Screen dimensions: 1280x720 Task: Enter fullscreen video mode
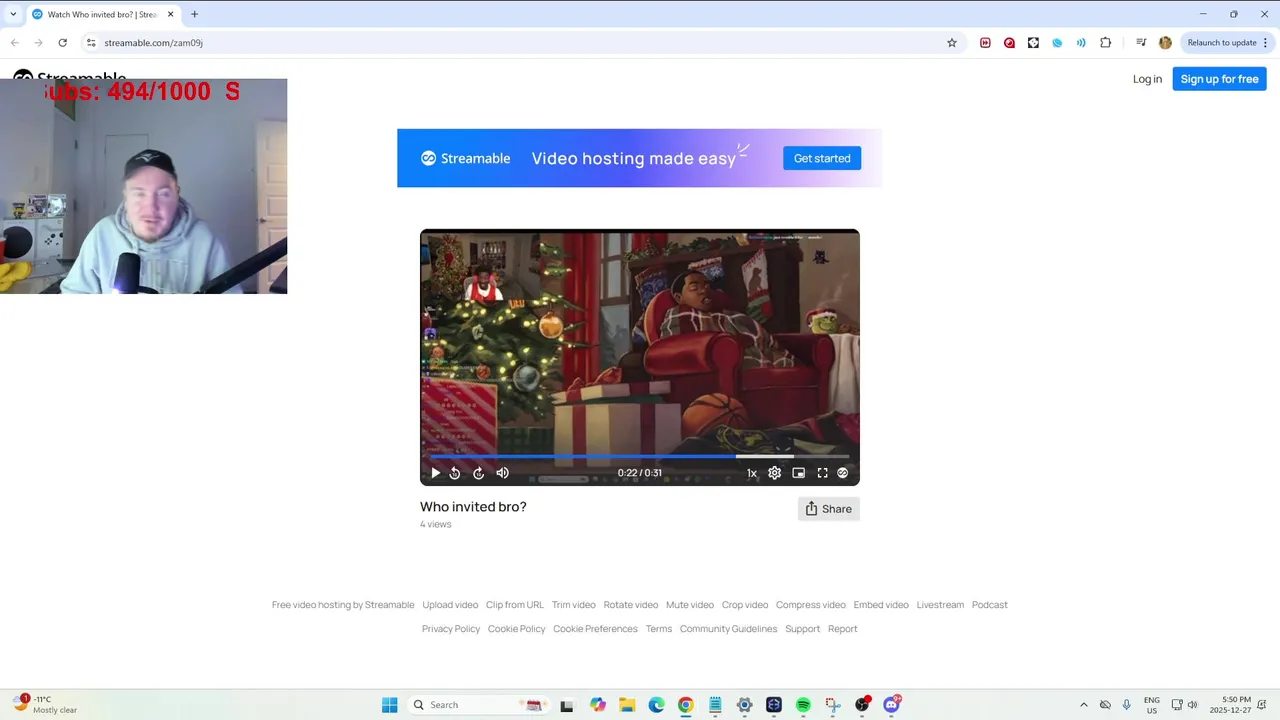(x=823, y=473)
